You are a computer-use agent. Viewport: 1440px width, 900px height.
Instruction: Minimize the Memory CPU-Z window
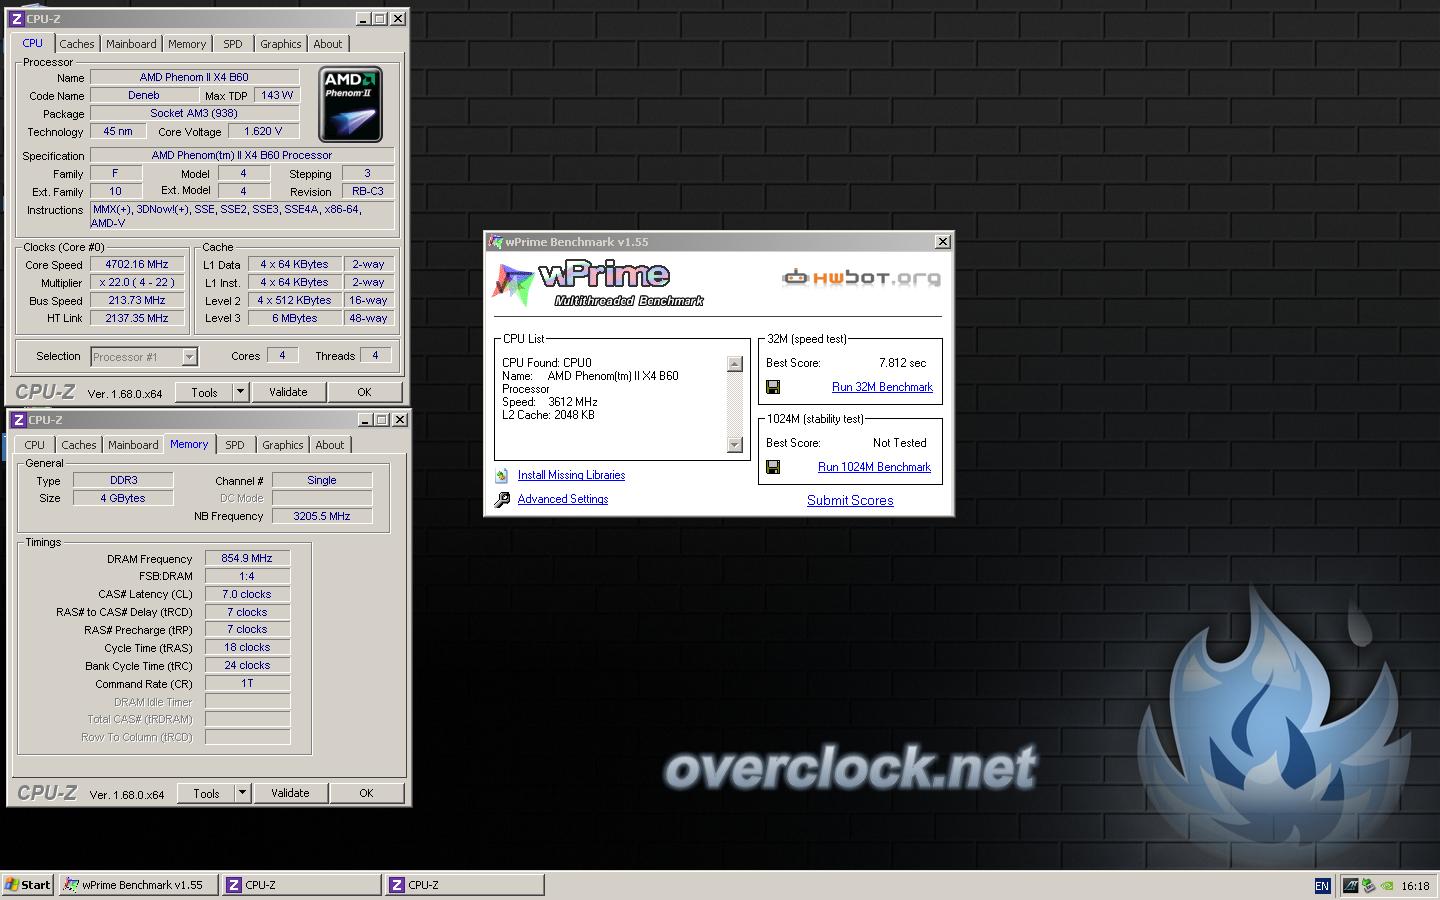pos(365,420)
